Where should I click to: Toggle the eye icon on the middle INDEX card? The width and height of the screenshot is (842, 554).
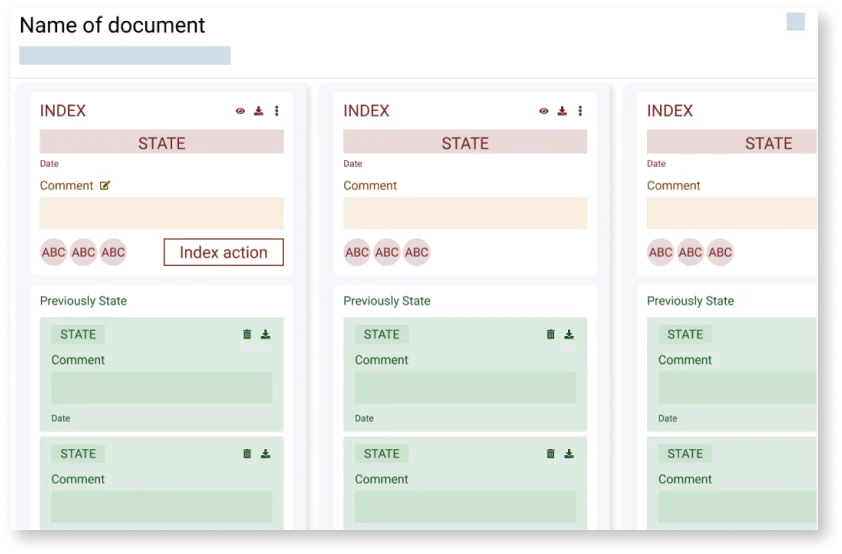543,111
